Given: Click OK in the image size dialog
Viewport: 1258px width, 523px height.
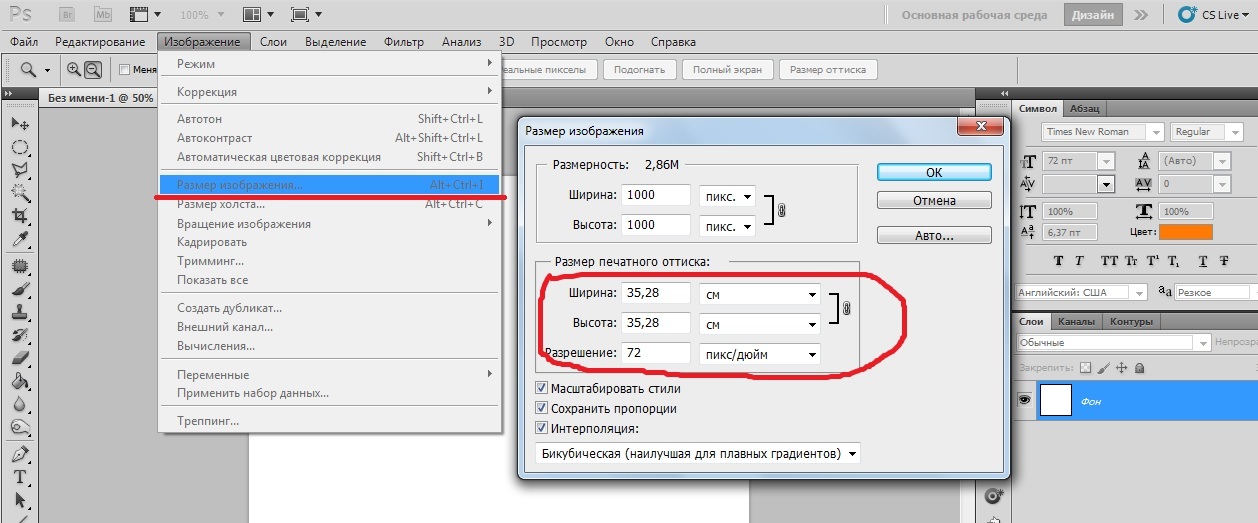Looking at the screenshot, I should coord(934,172).
